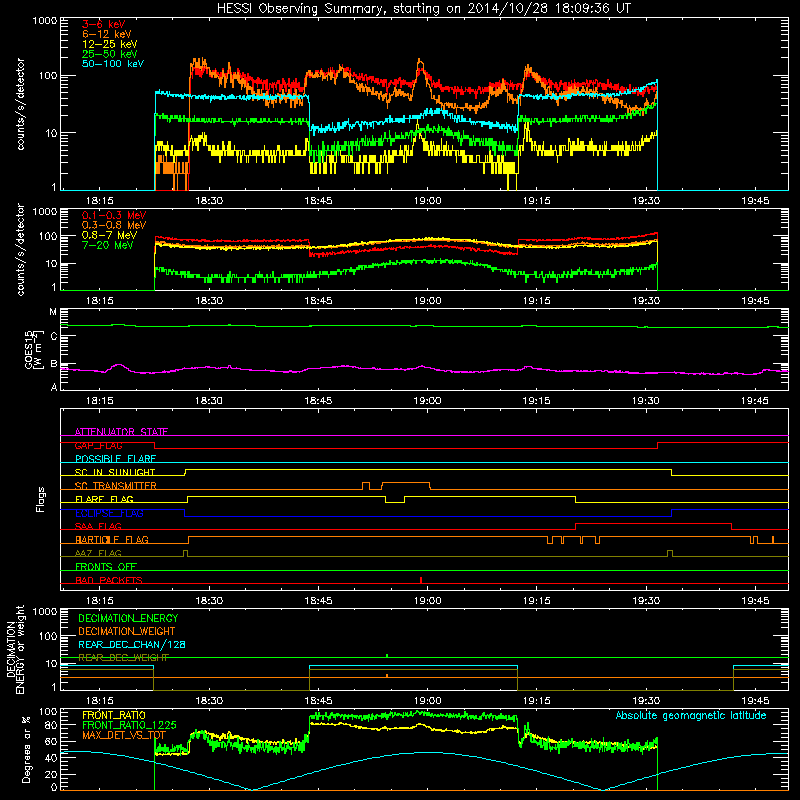800x800 pixels.
Task: Click the 'A' class tick label
Action: (54, 387)
